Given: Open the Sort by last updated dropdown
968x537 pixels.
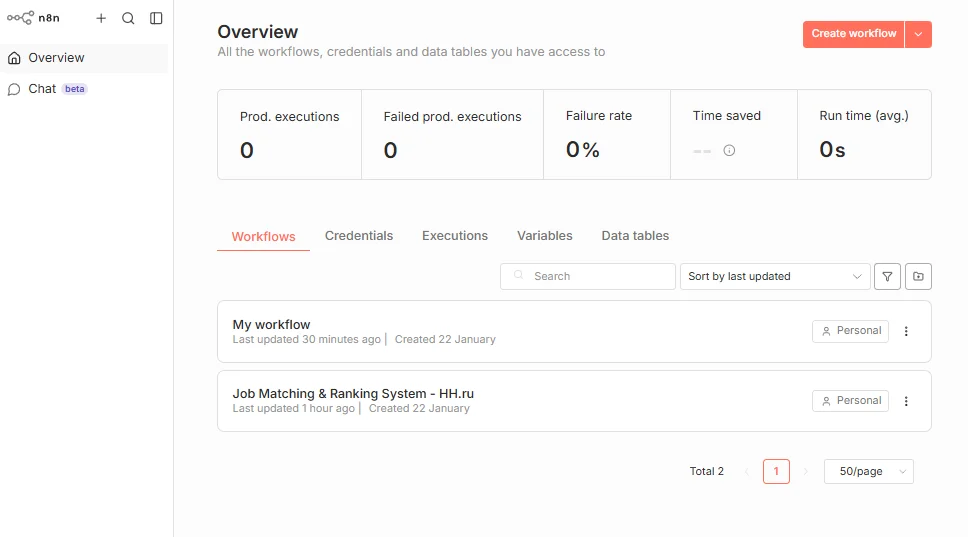Looking at the screenshot, I should pos(774,277).
